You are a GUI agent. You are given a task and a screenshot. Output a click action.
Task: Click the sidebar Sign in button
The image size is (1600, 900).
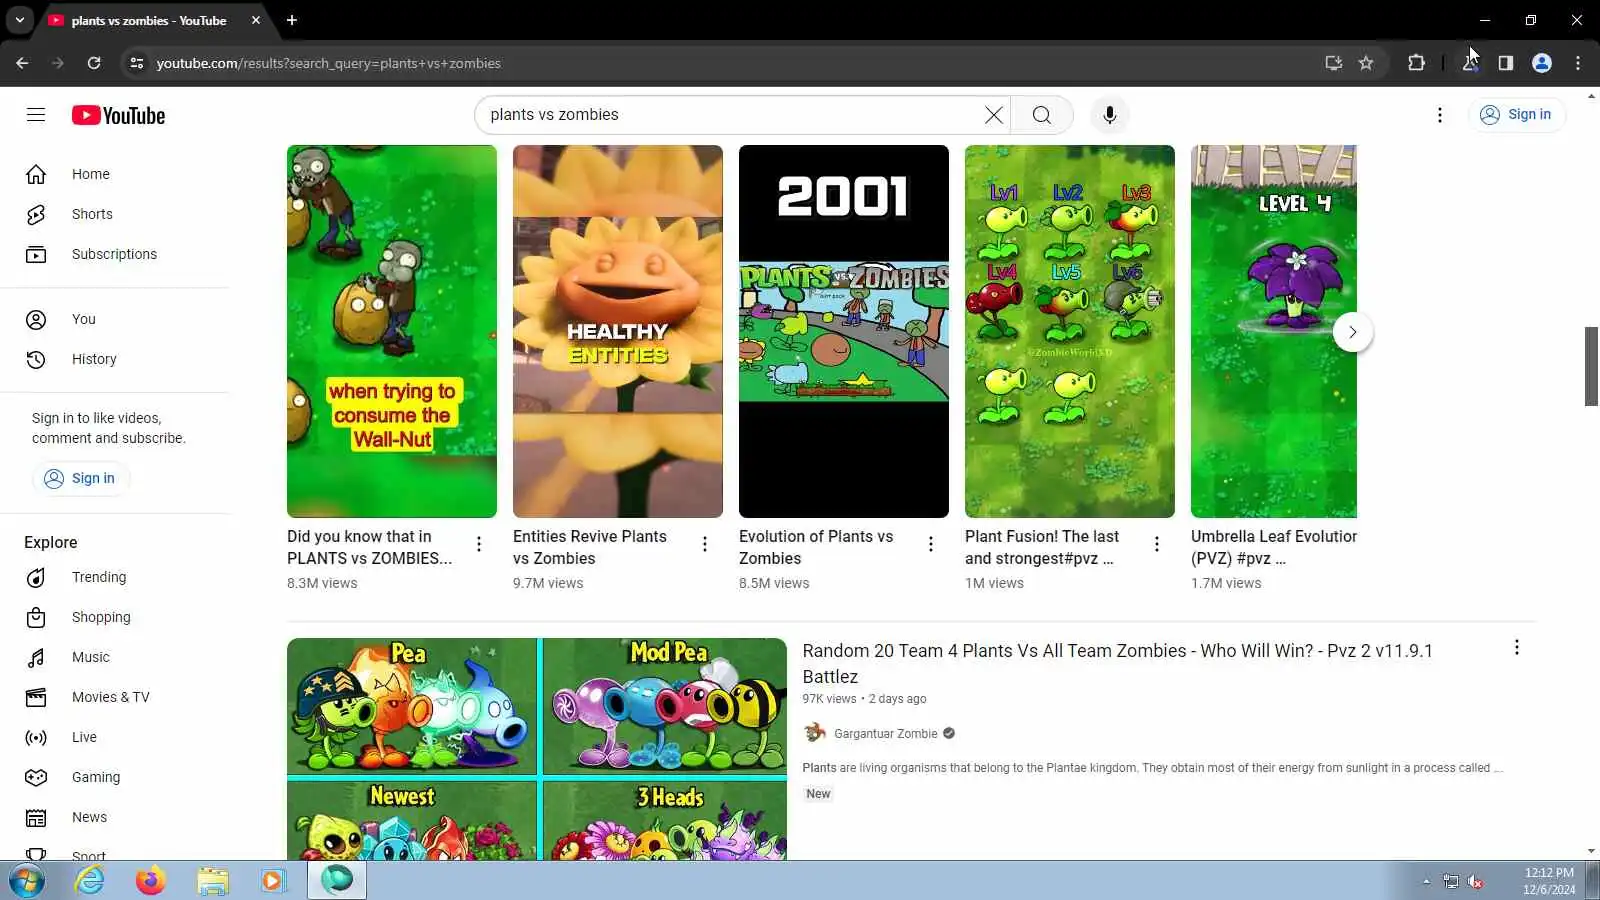pos(81,478)
